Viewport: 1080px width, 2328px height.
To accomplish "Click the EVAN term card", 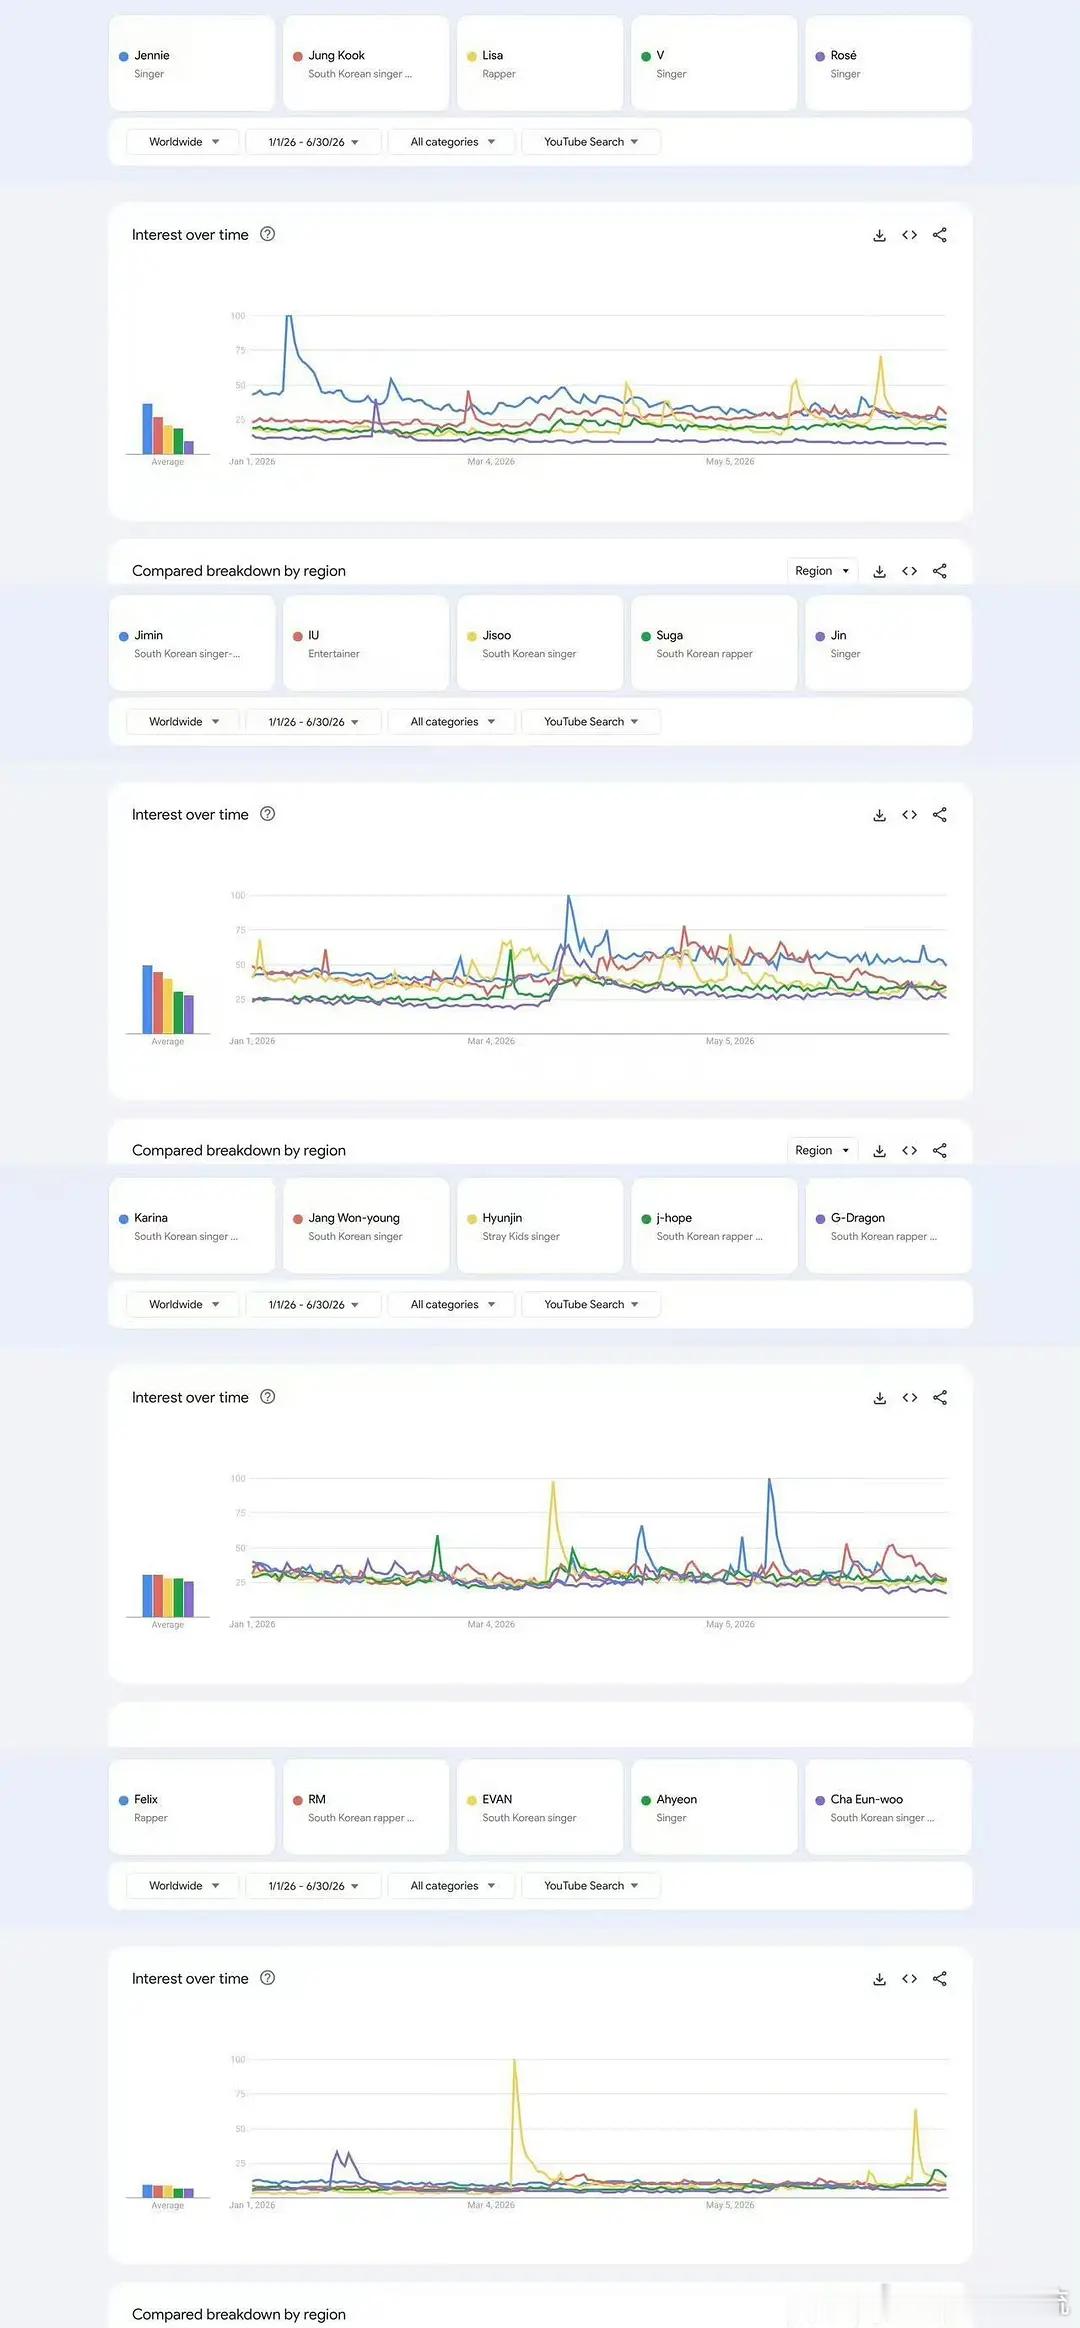I will coord(540,1807).
